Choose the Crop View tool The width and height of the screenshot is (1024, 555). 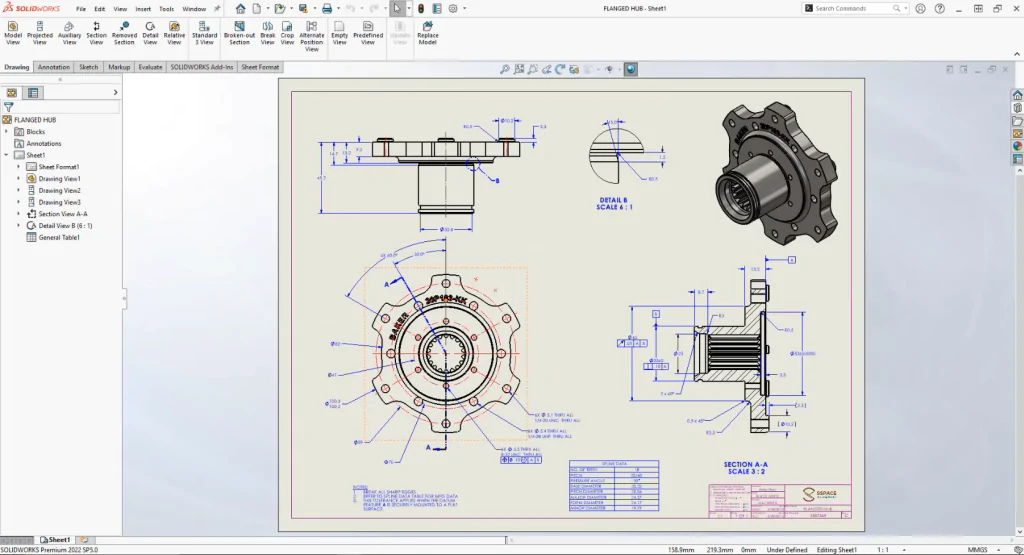coord(287,33)
